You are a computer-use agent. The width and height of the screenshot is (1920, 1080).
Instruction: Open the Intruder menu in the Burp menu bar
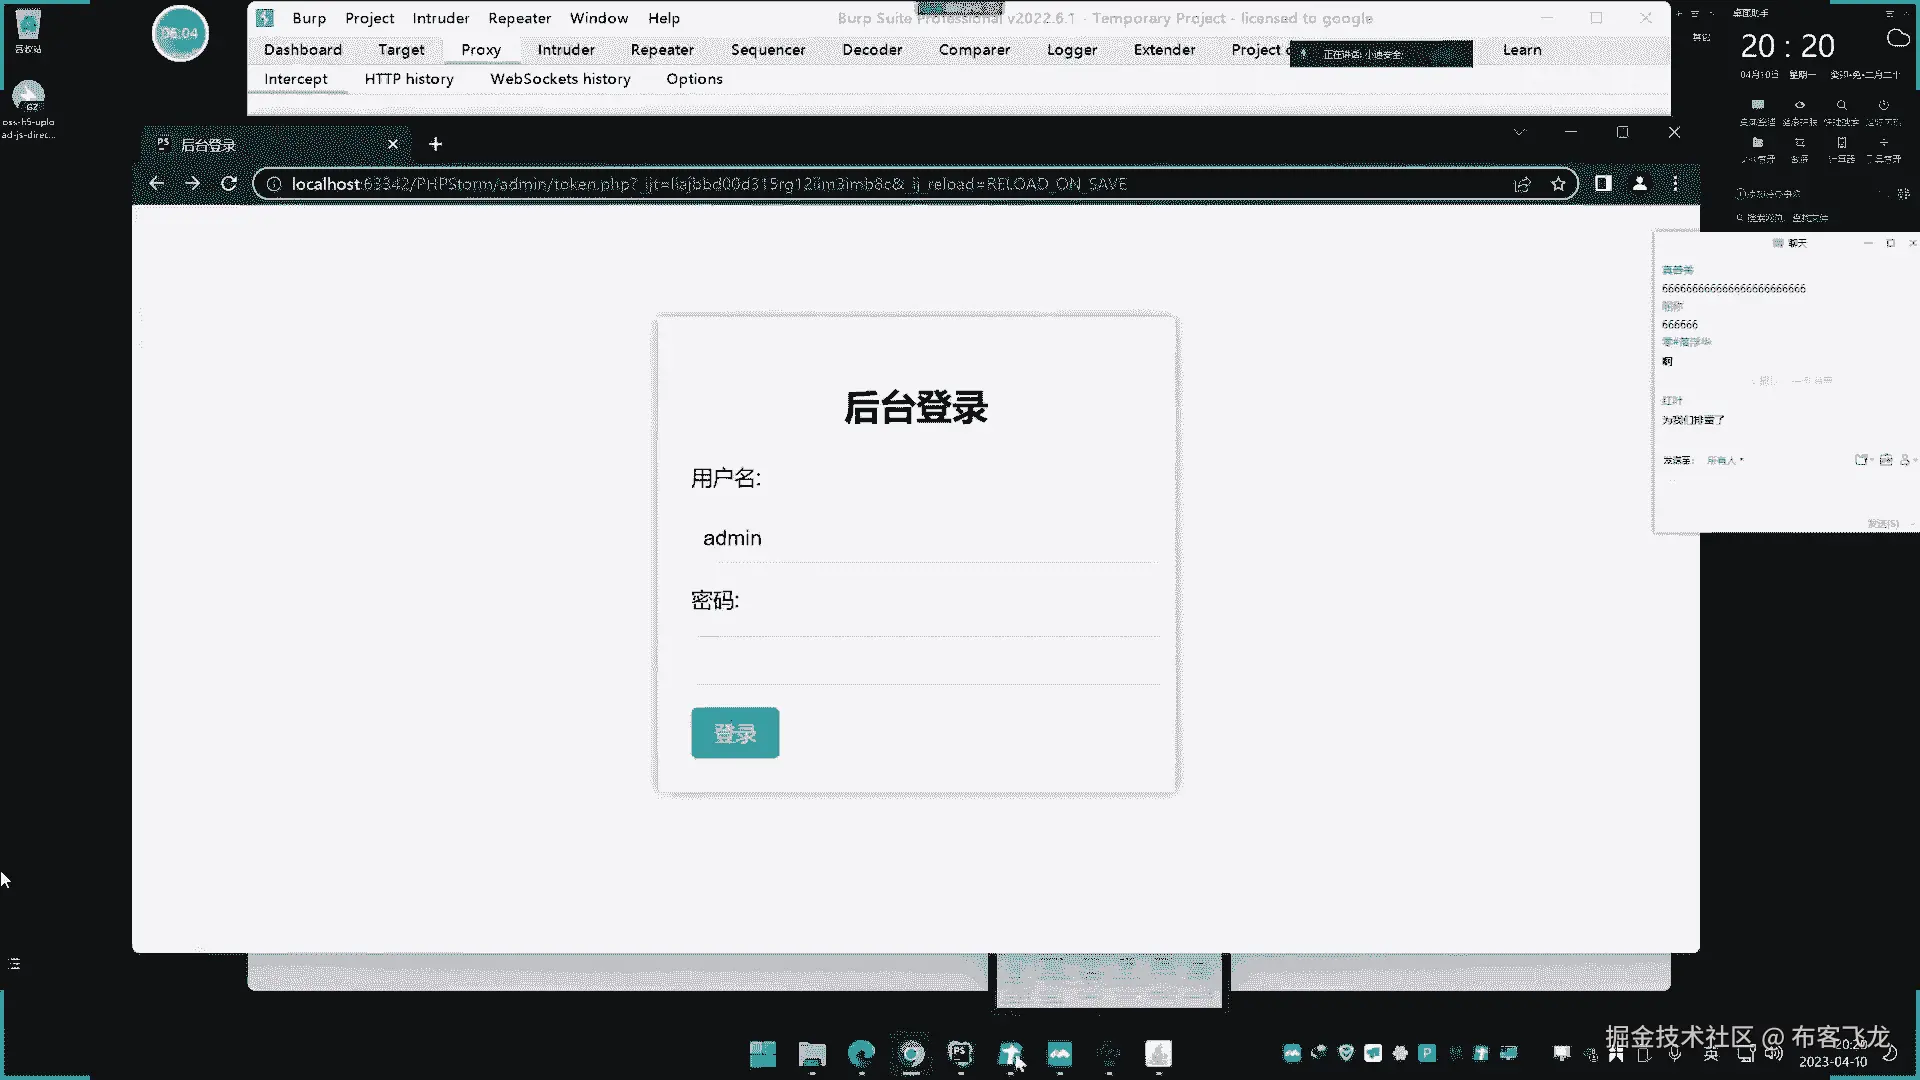440,18
